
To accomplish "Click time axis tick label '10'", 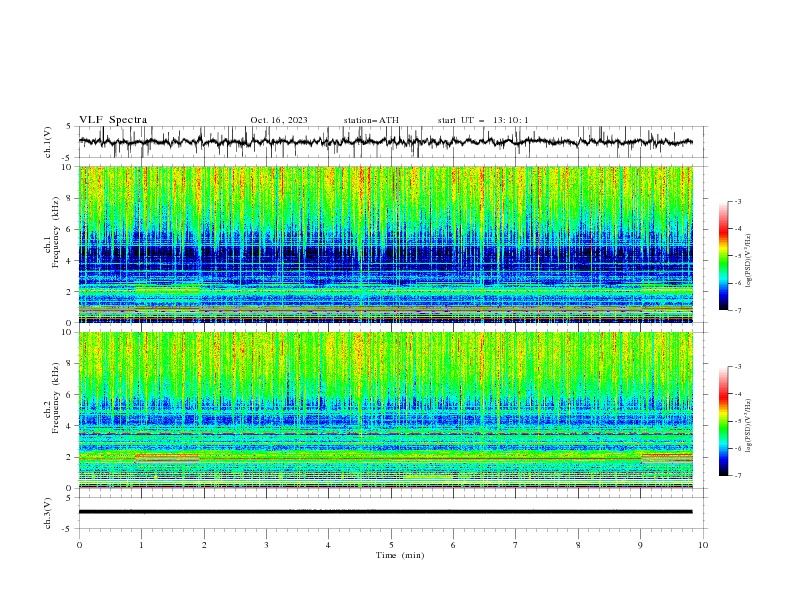I will pos(703,545).
